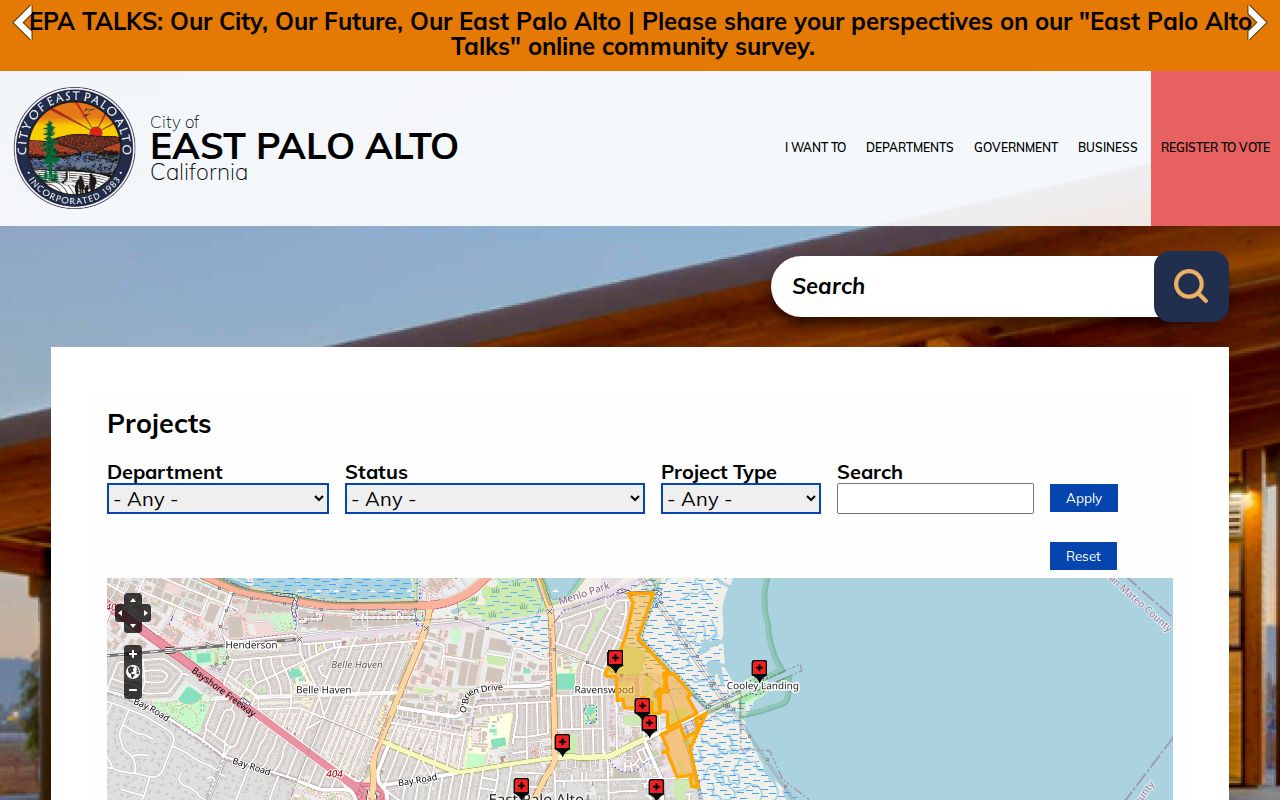Viewport: 1280px width, 800px height.
Task: Pan the map left with the arrow control
Action: [120, 613]
